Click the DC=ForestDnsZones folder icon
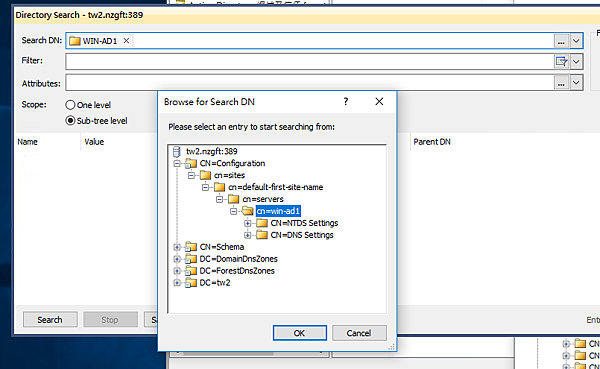 (x=191, y=271)
